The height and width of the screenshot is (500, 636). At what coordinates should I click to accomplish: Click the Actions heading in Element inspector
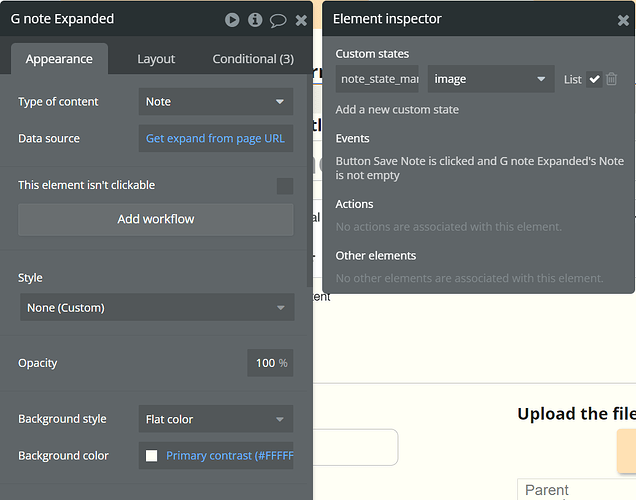[354, 204]
